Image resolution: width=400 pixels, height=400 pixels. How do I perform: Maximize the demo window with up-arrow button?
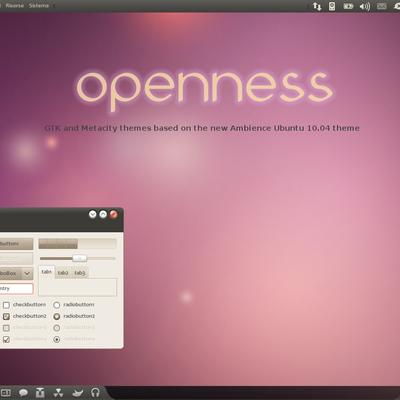[103, 214]
